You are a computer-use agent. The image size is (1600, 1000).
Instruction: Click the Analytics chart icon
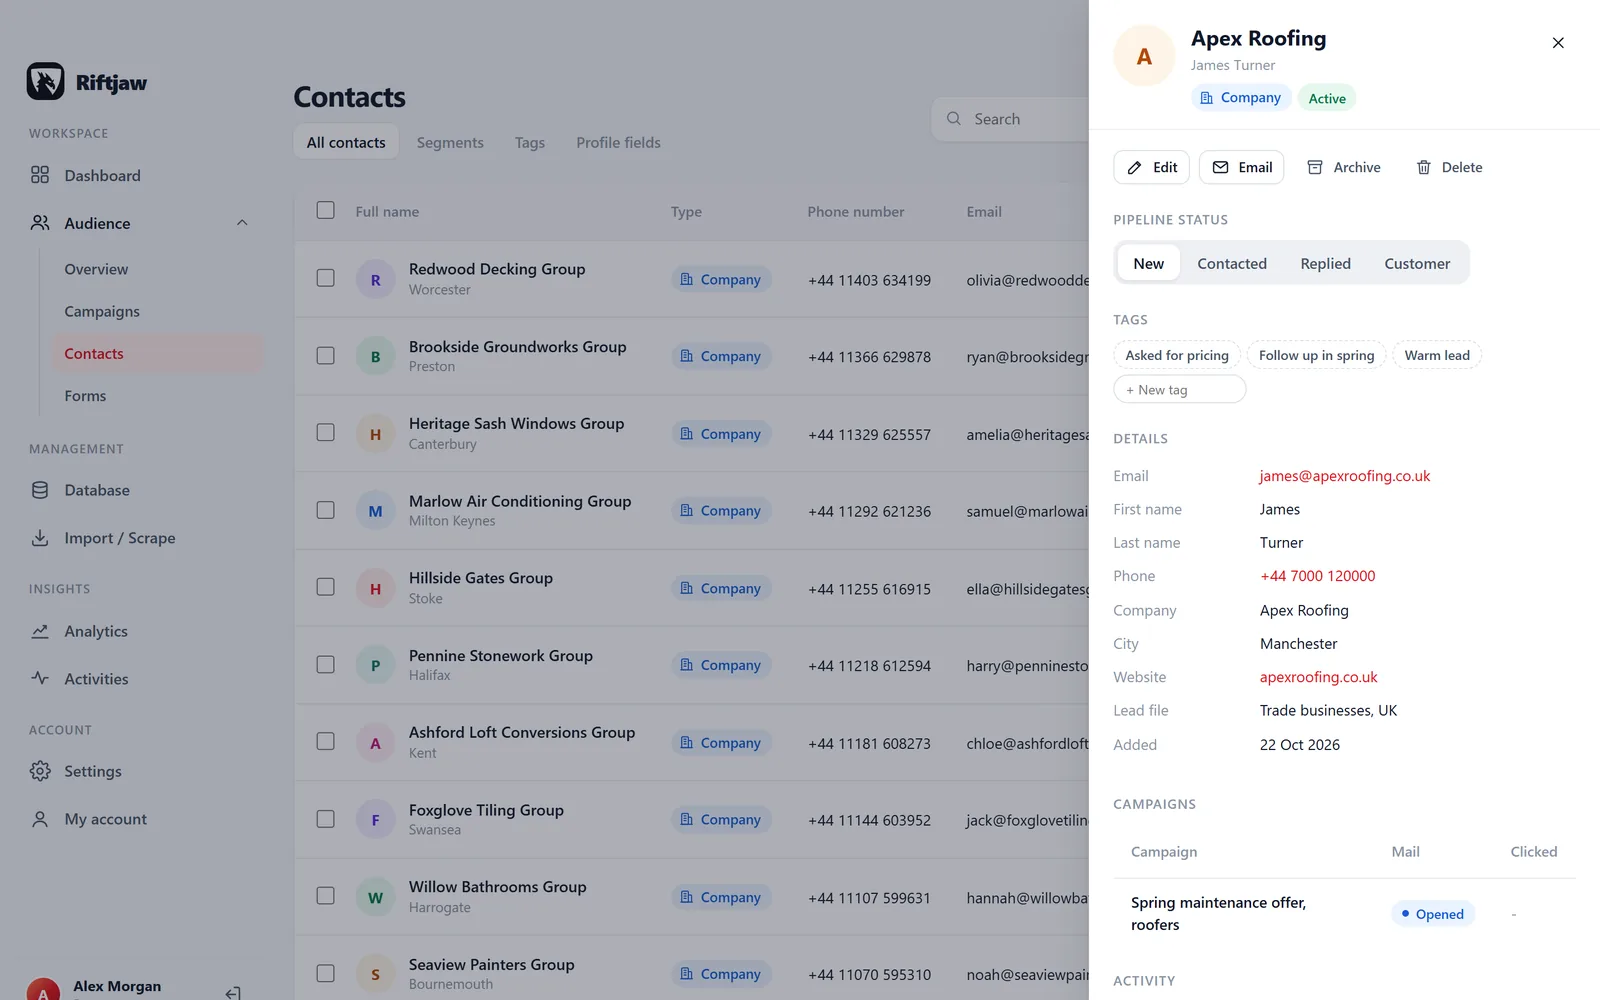tap(40, 631)
